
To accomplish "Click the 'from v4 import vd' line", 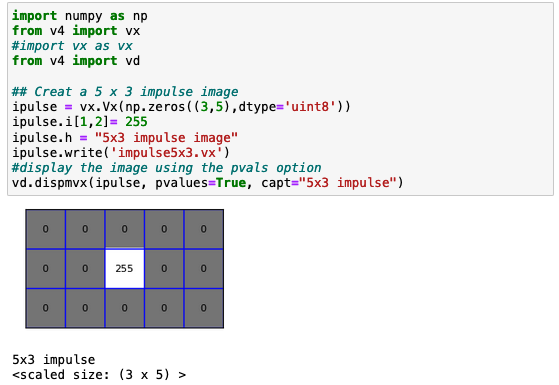I will pyautogui.click(x=76, y=61).
